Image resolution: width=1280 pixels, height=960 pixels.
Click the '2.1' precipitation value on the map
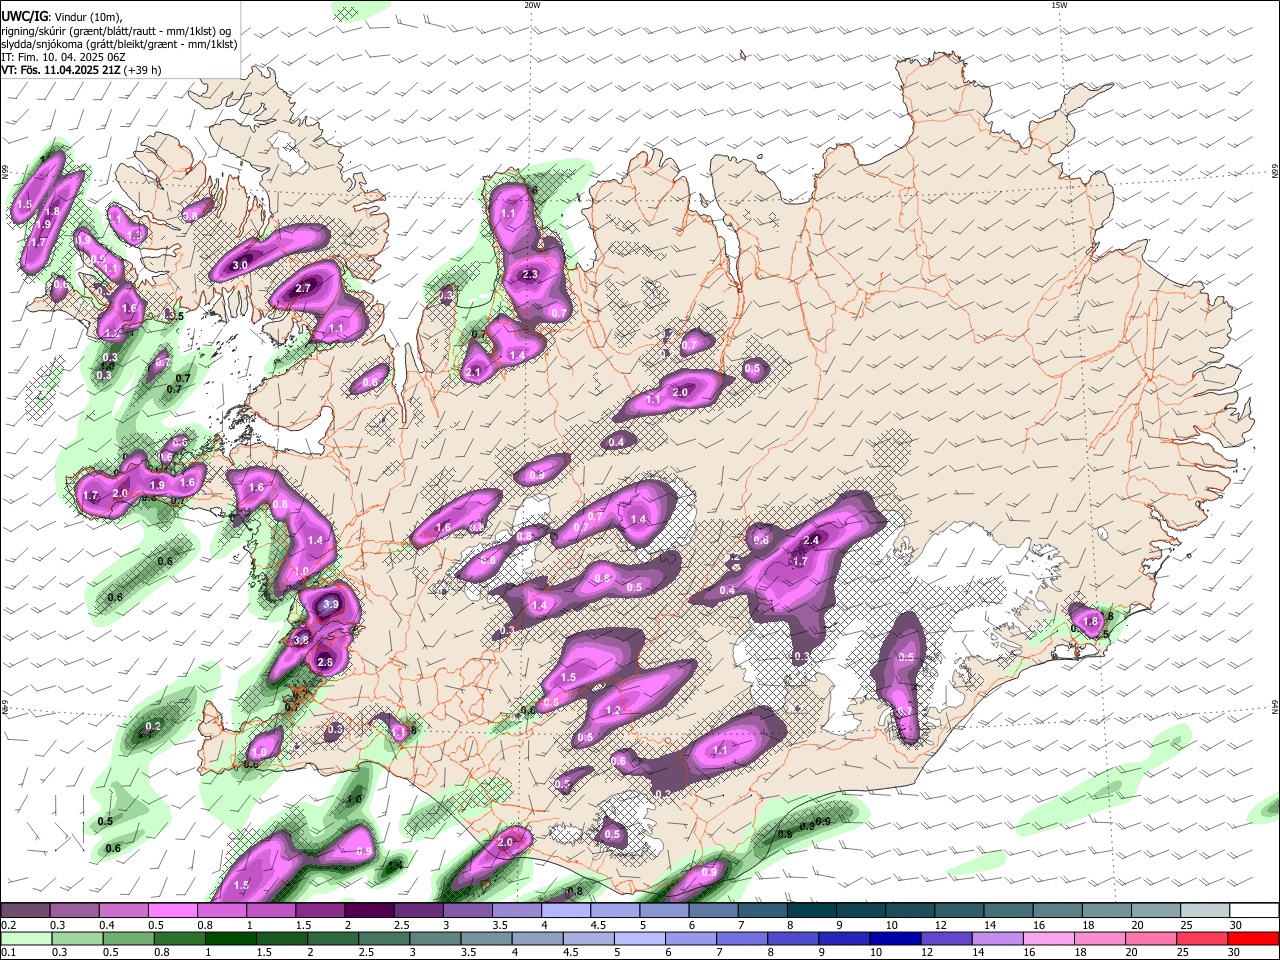(x=473, y=372)
